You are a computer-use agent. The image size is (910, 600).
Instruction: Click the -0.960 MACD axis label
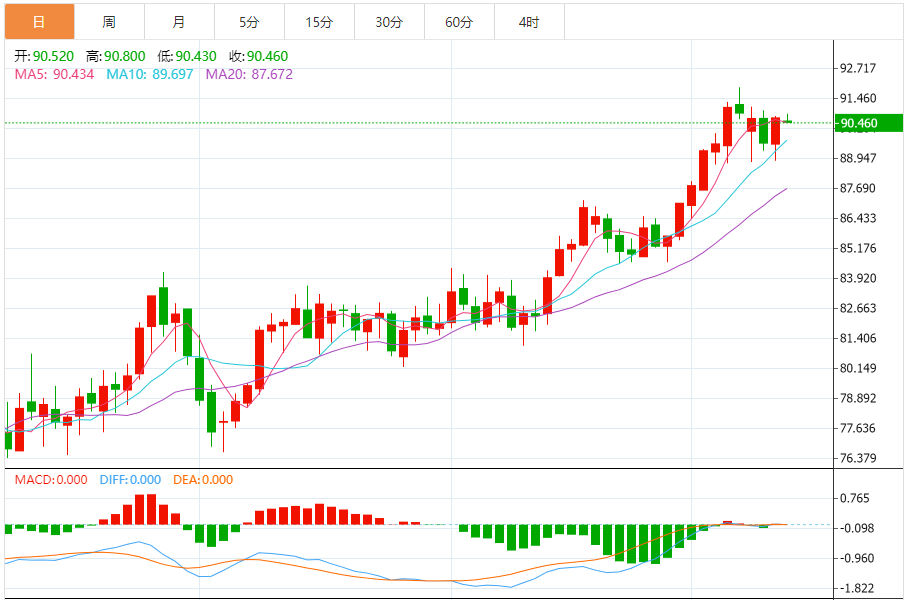coord(857,558)
